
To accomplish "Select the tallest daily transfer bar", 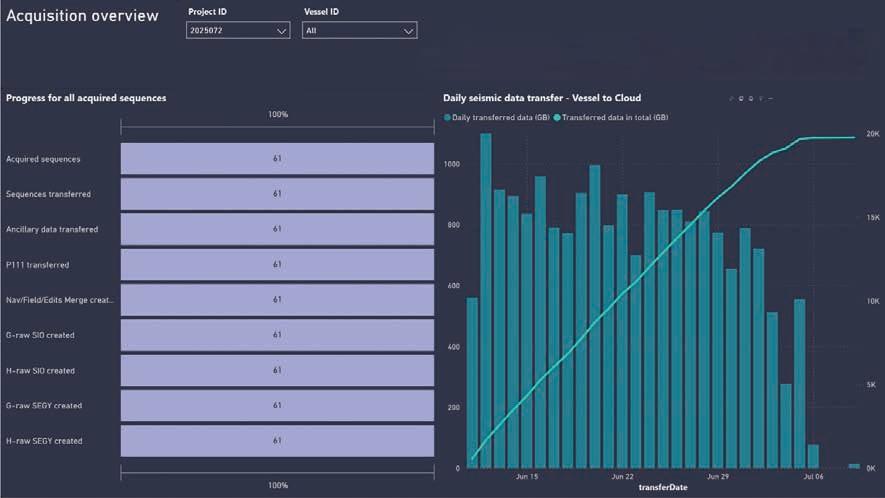I will tap(485, 300).
